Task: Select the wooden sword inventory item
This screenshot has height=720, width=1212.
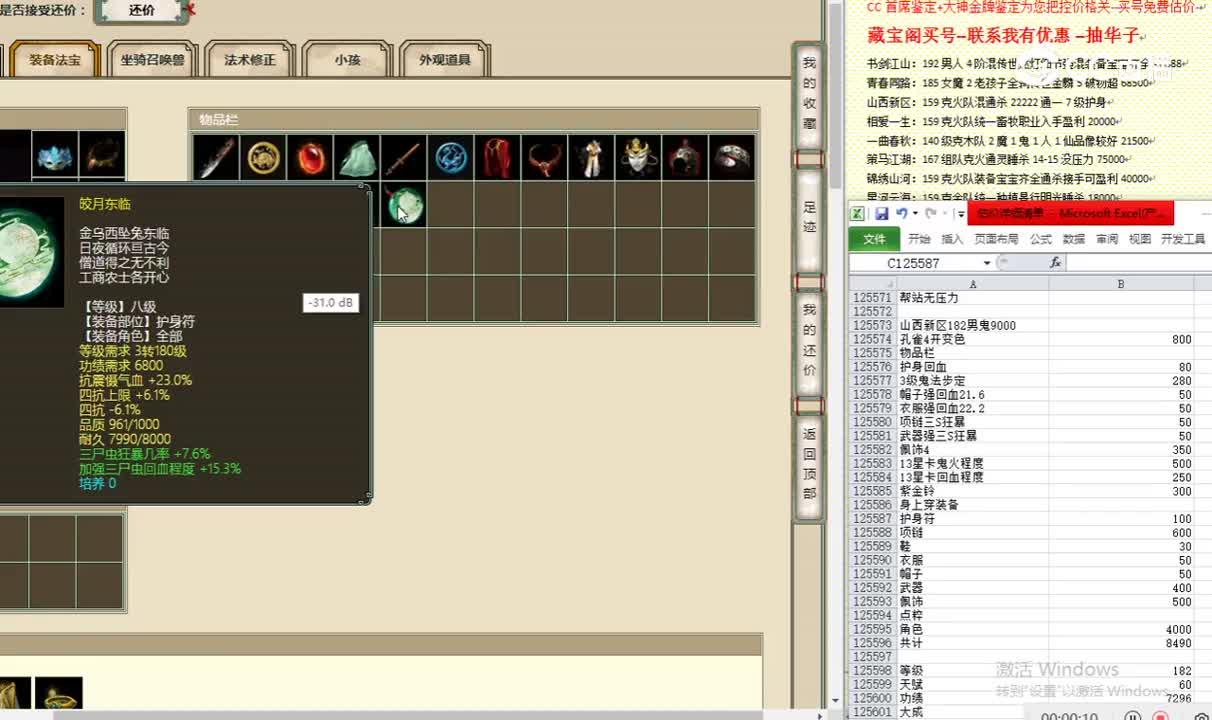Action: pyautogui.click(x=404, y=157)
